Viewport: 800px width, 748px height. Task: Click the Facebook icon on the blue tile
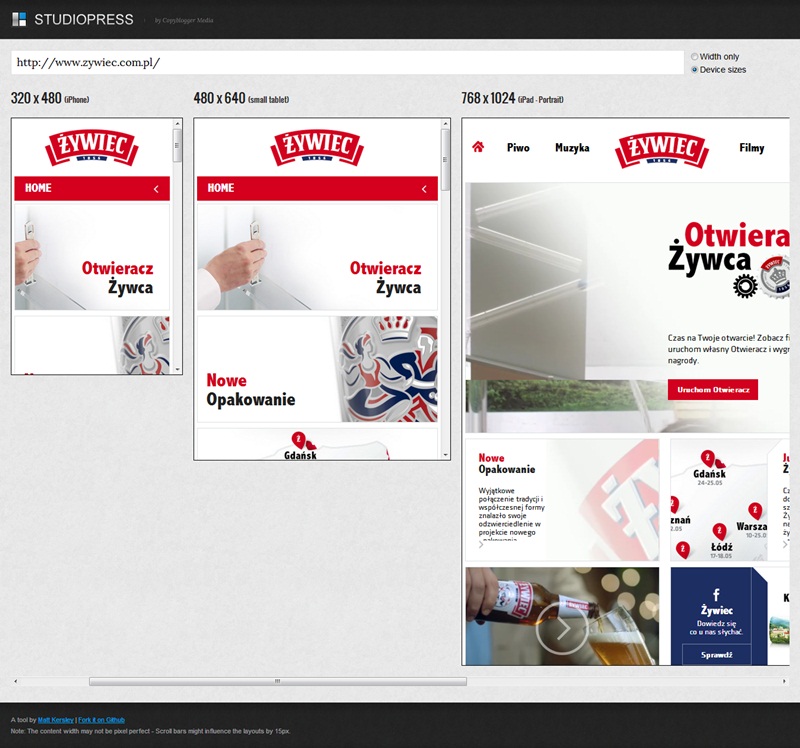[716, 595]
